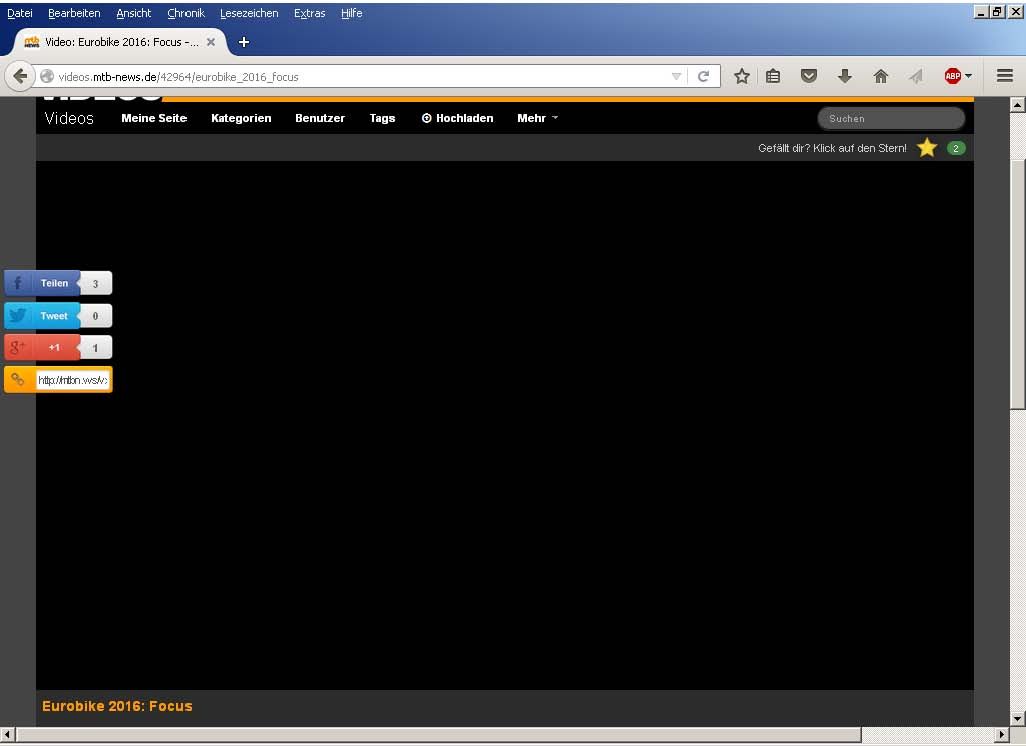Image resolution: width=1026 pixels, height=746 pixels.
Task: Open the downloads arrow icon
Action: click(x=845, y=77)
